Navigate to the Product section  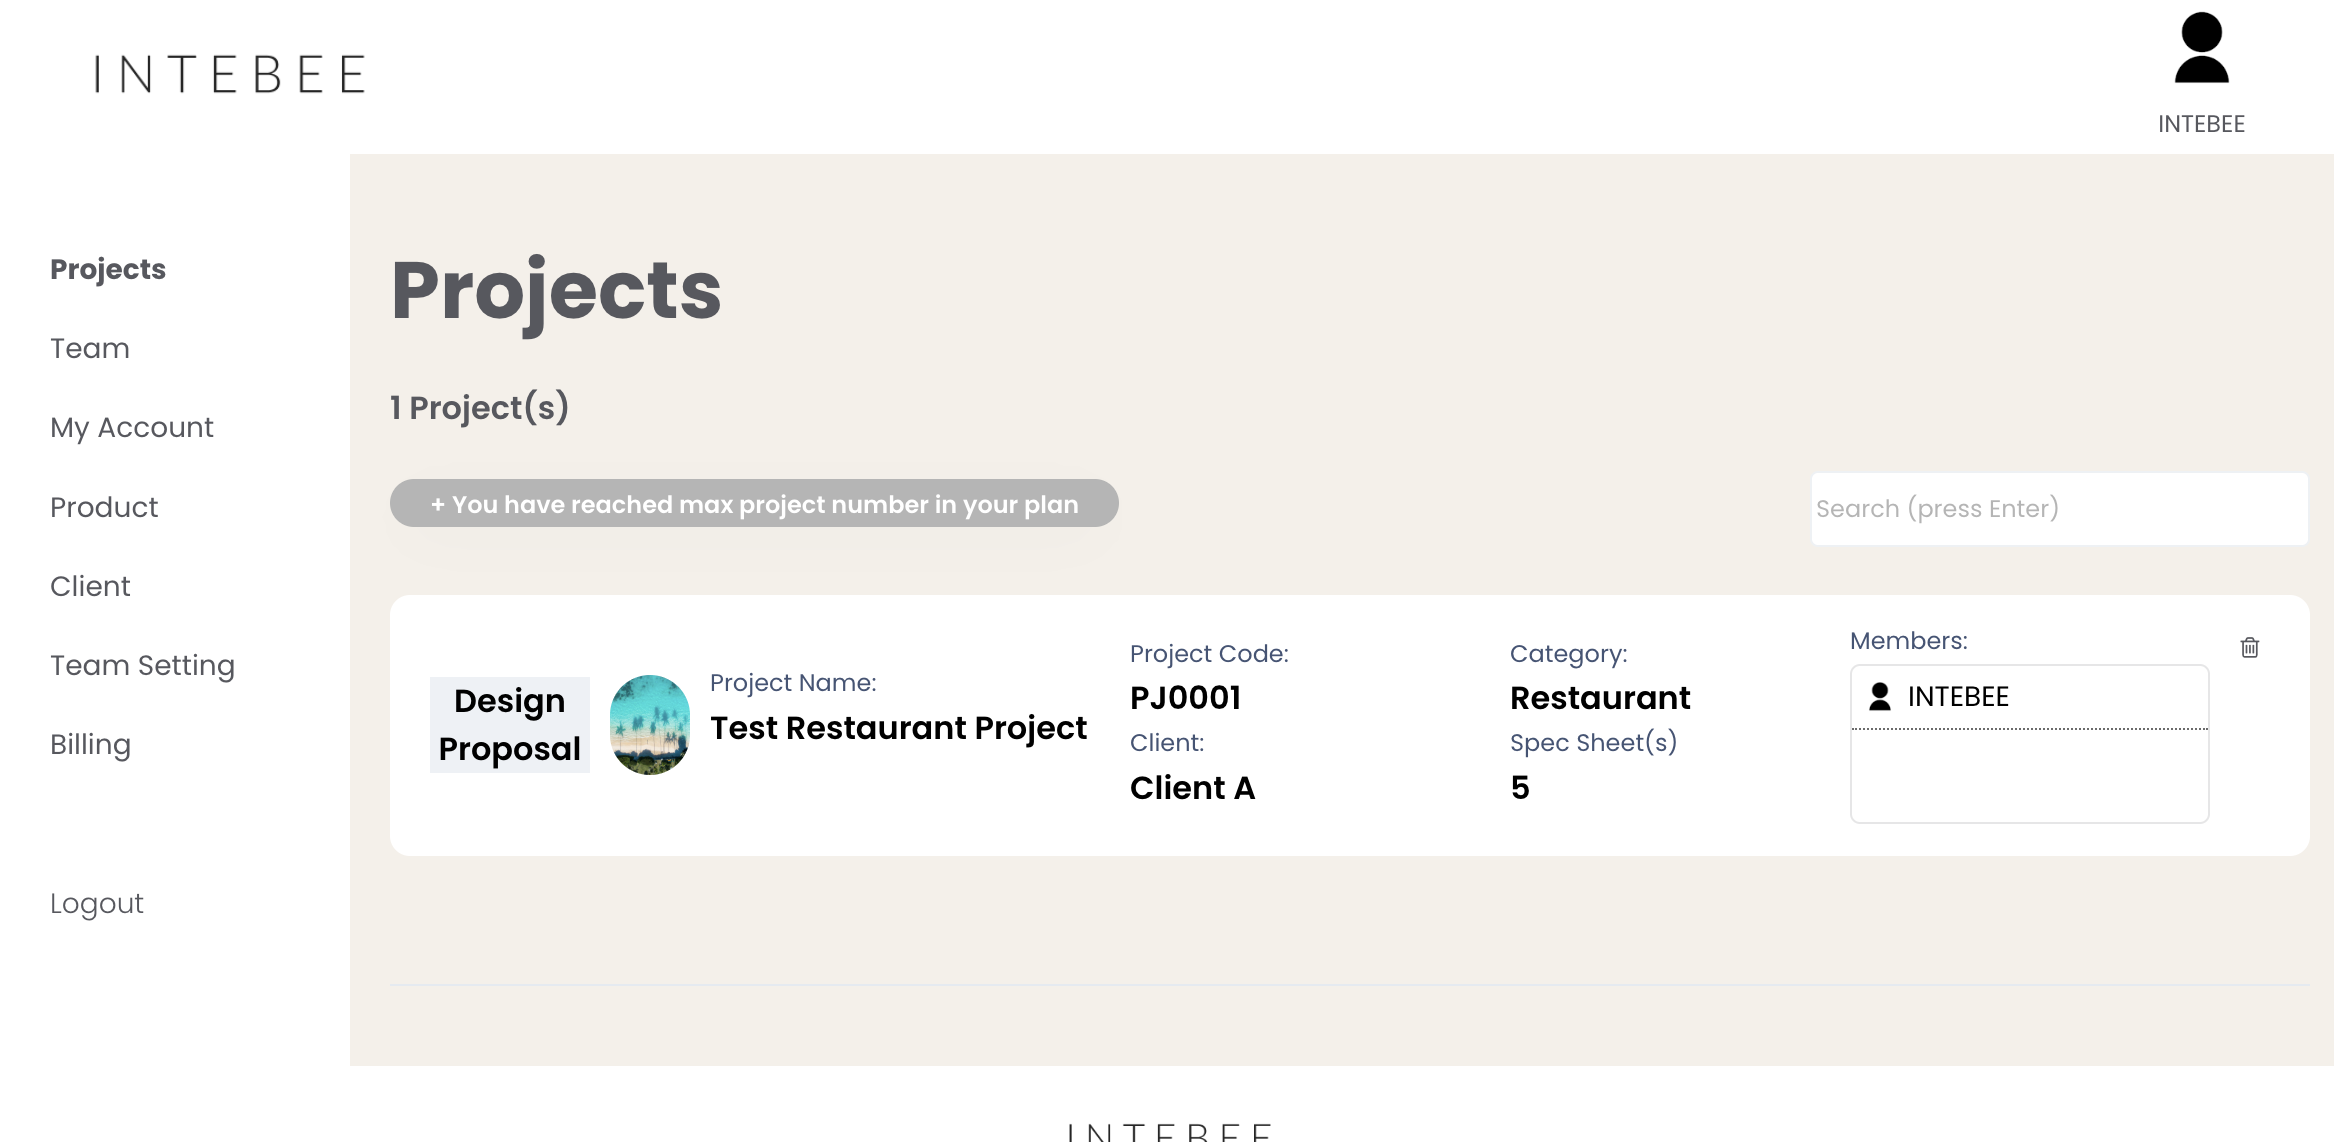pos(104,507)
